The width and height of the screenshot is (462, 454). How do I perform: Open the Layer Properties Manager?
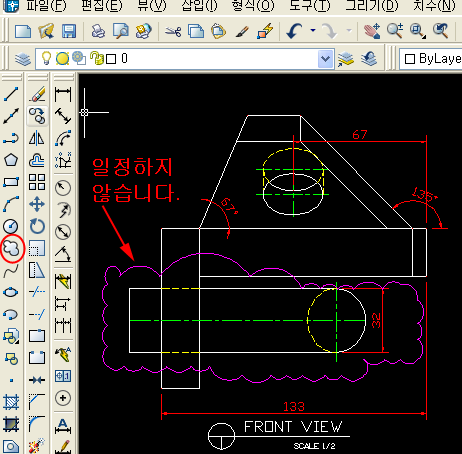click(x=23, y=59)
